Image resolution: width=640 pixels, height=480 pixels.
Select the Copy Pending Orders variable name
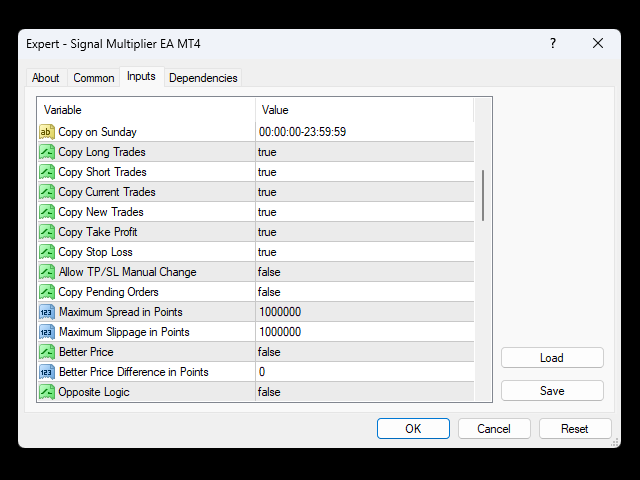(x=108, y=292)
